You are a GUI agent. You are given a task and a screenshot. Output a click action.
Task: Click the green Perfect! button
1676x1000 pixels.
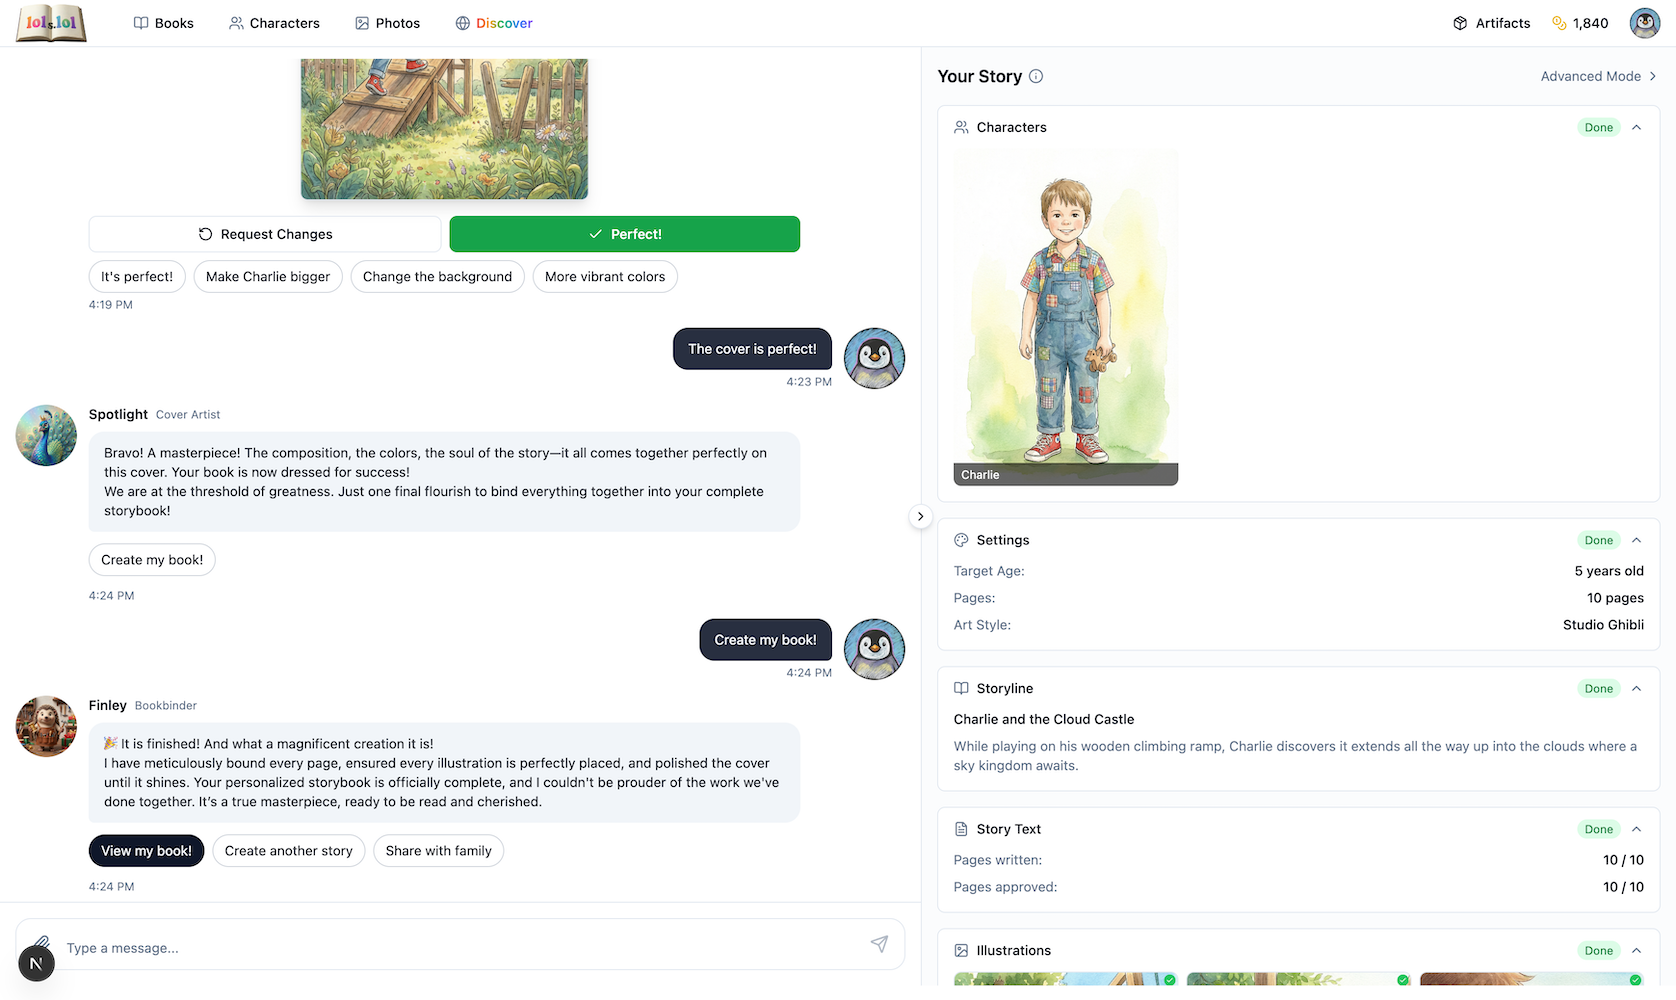click(624, 234)
